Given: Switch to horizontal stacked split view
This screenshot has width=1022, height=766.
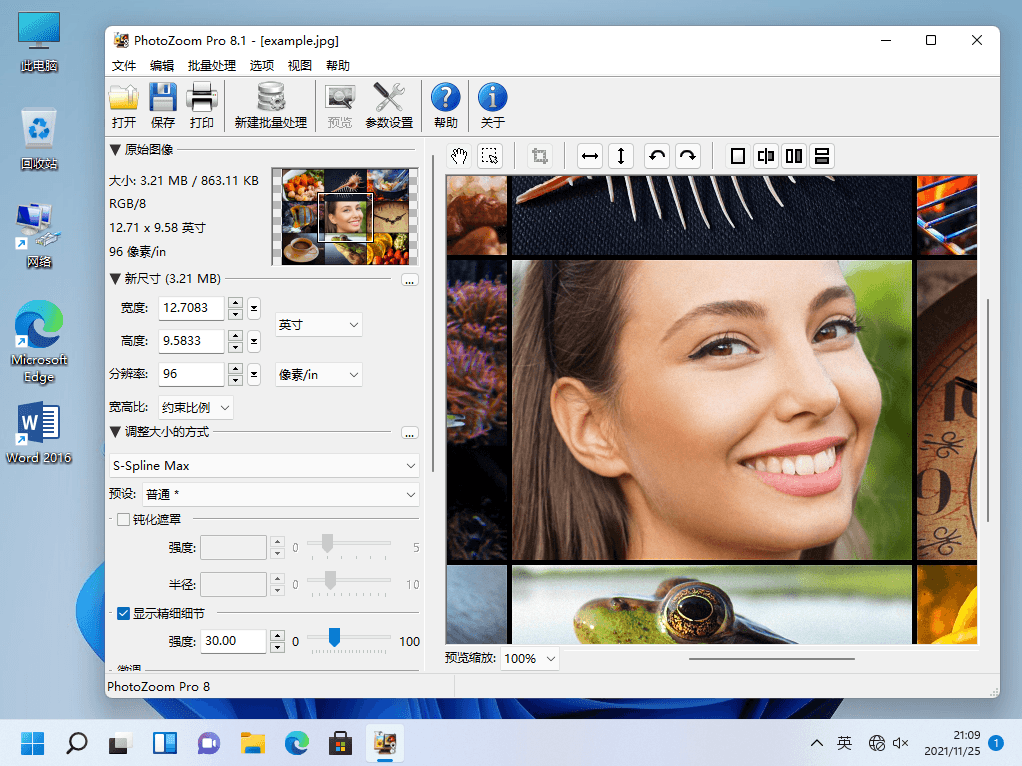Looking at the screenshot, I should click(x=822, y=156).
